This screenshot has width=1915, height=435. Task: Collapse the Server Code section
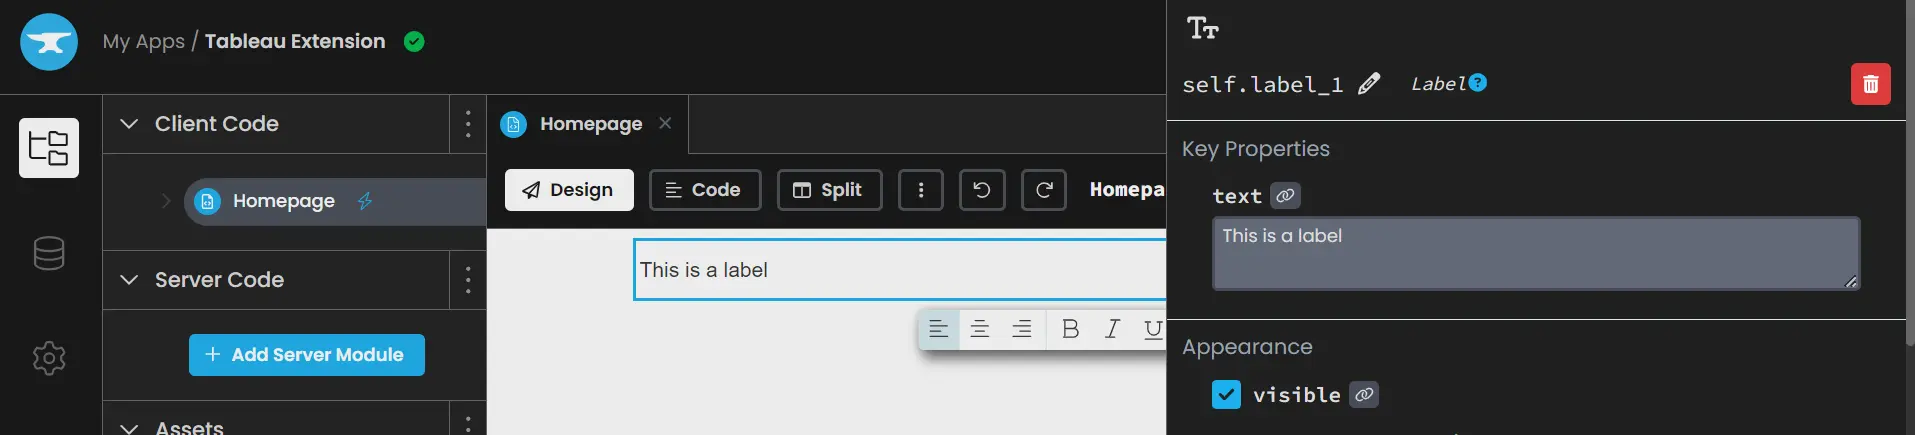(129, 280)
